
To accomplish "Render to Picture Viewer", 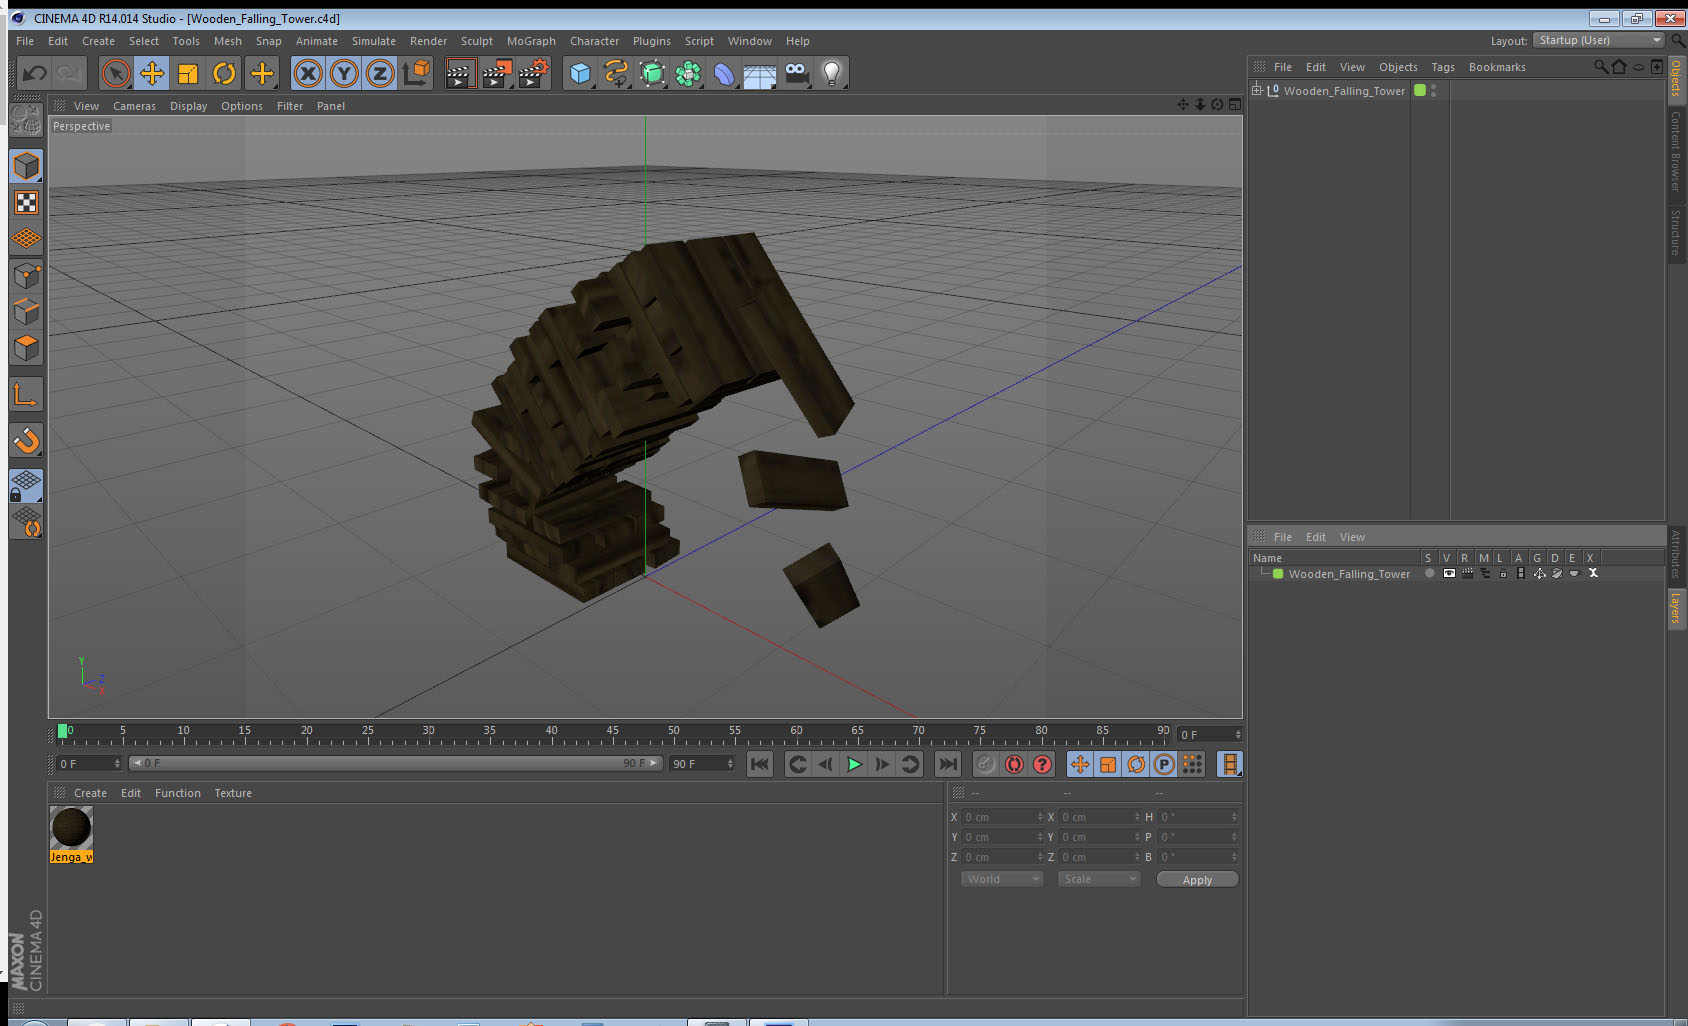I will coord(497,73).
